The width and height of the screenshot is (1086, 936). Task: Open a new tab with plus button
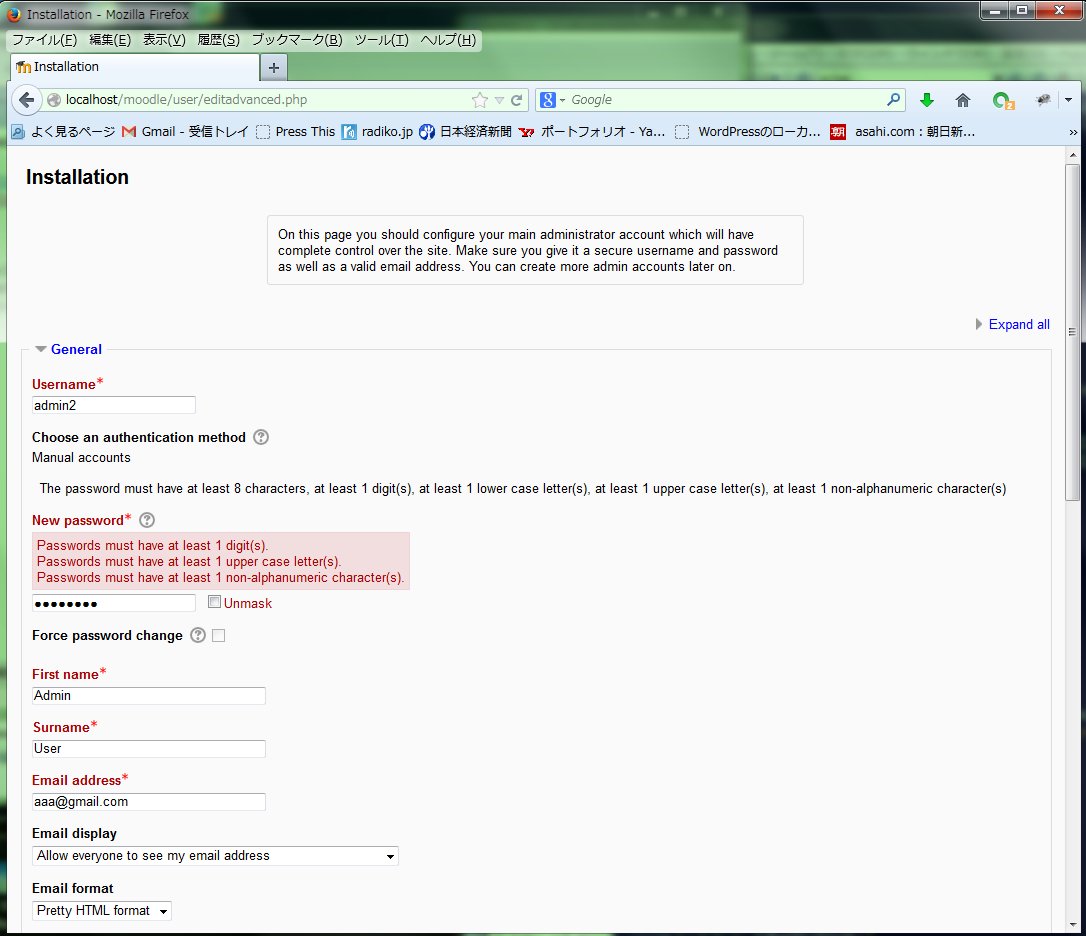tap(273, 67)
